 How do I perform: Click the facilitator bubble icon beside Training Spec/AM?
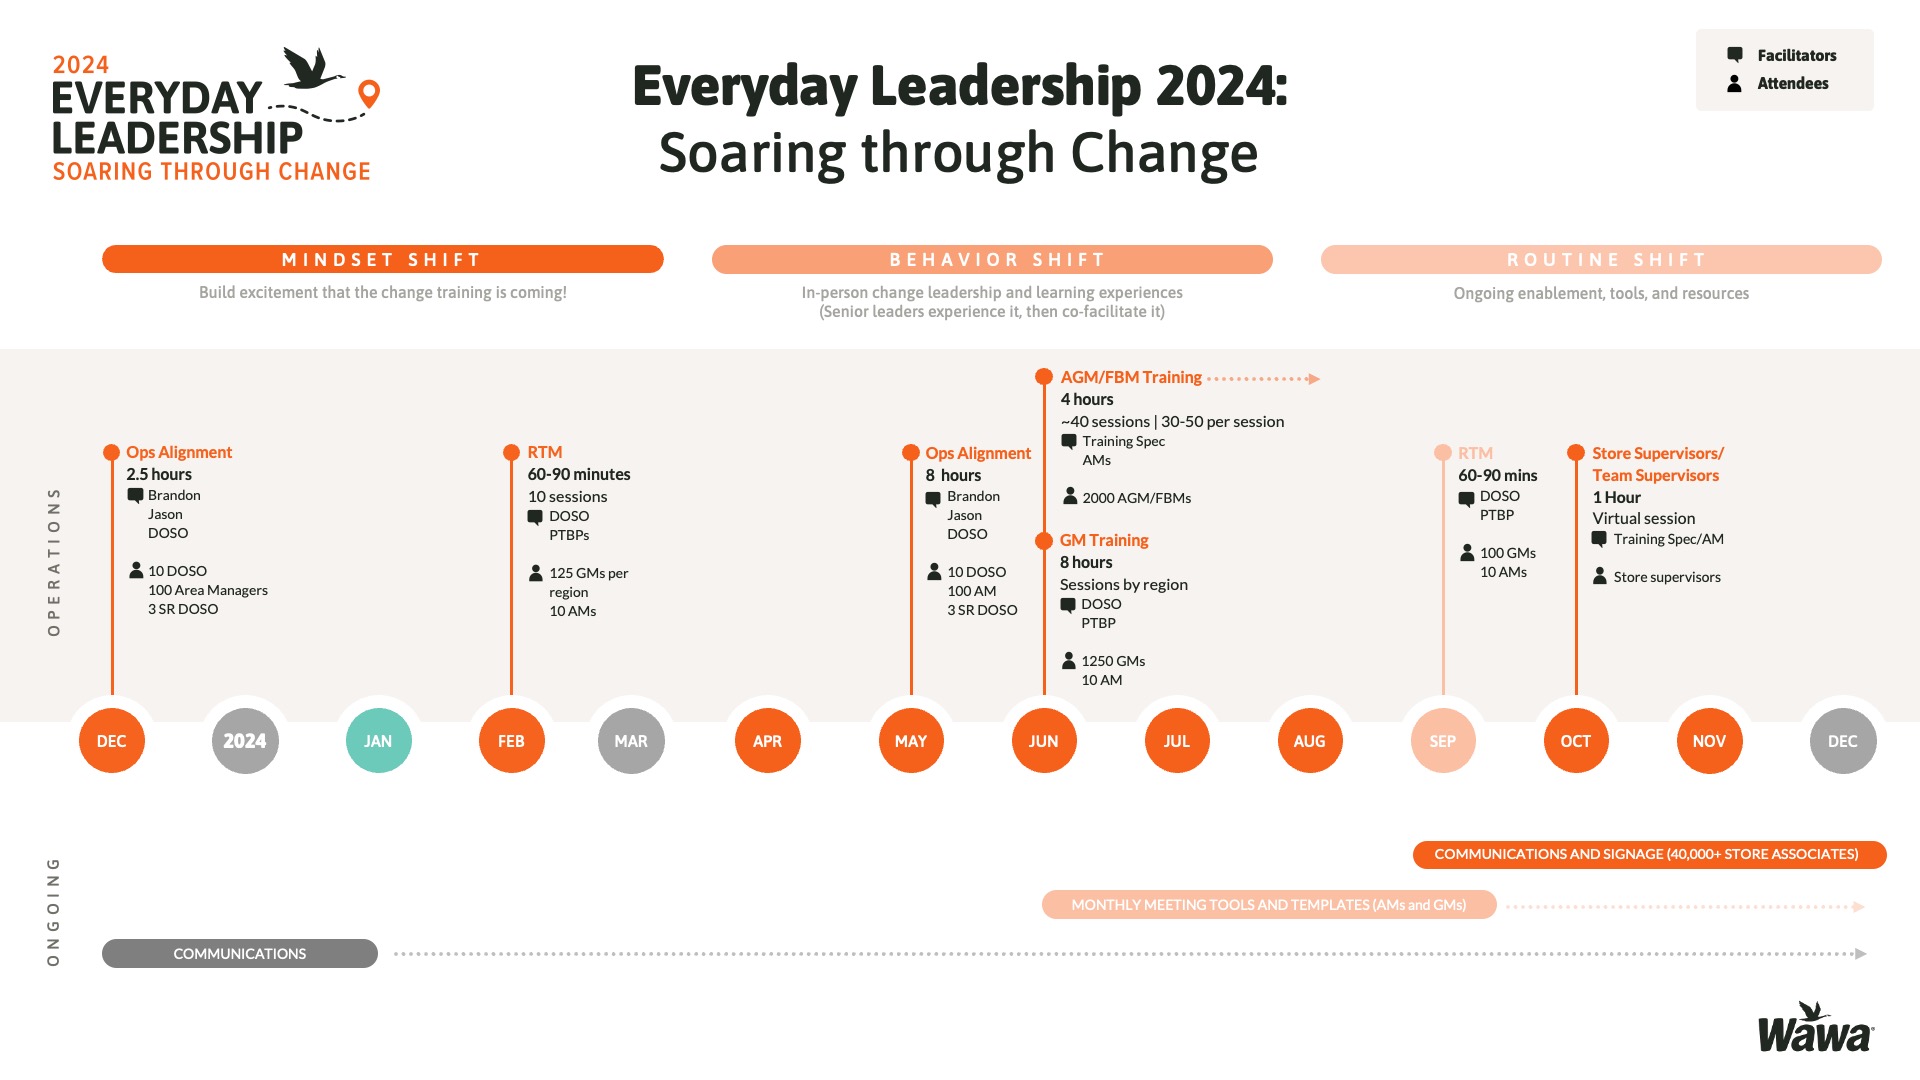(1599, 540)
